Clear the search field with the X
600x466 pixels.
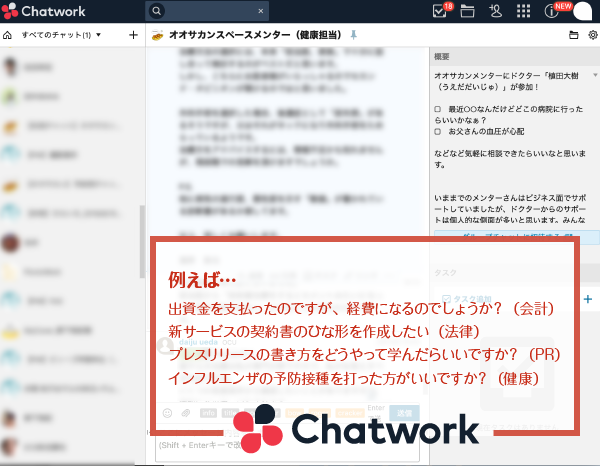(261, 11)
